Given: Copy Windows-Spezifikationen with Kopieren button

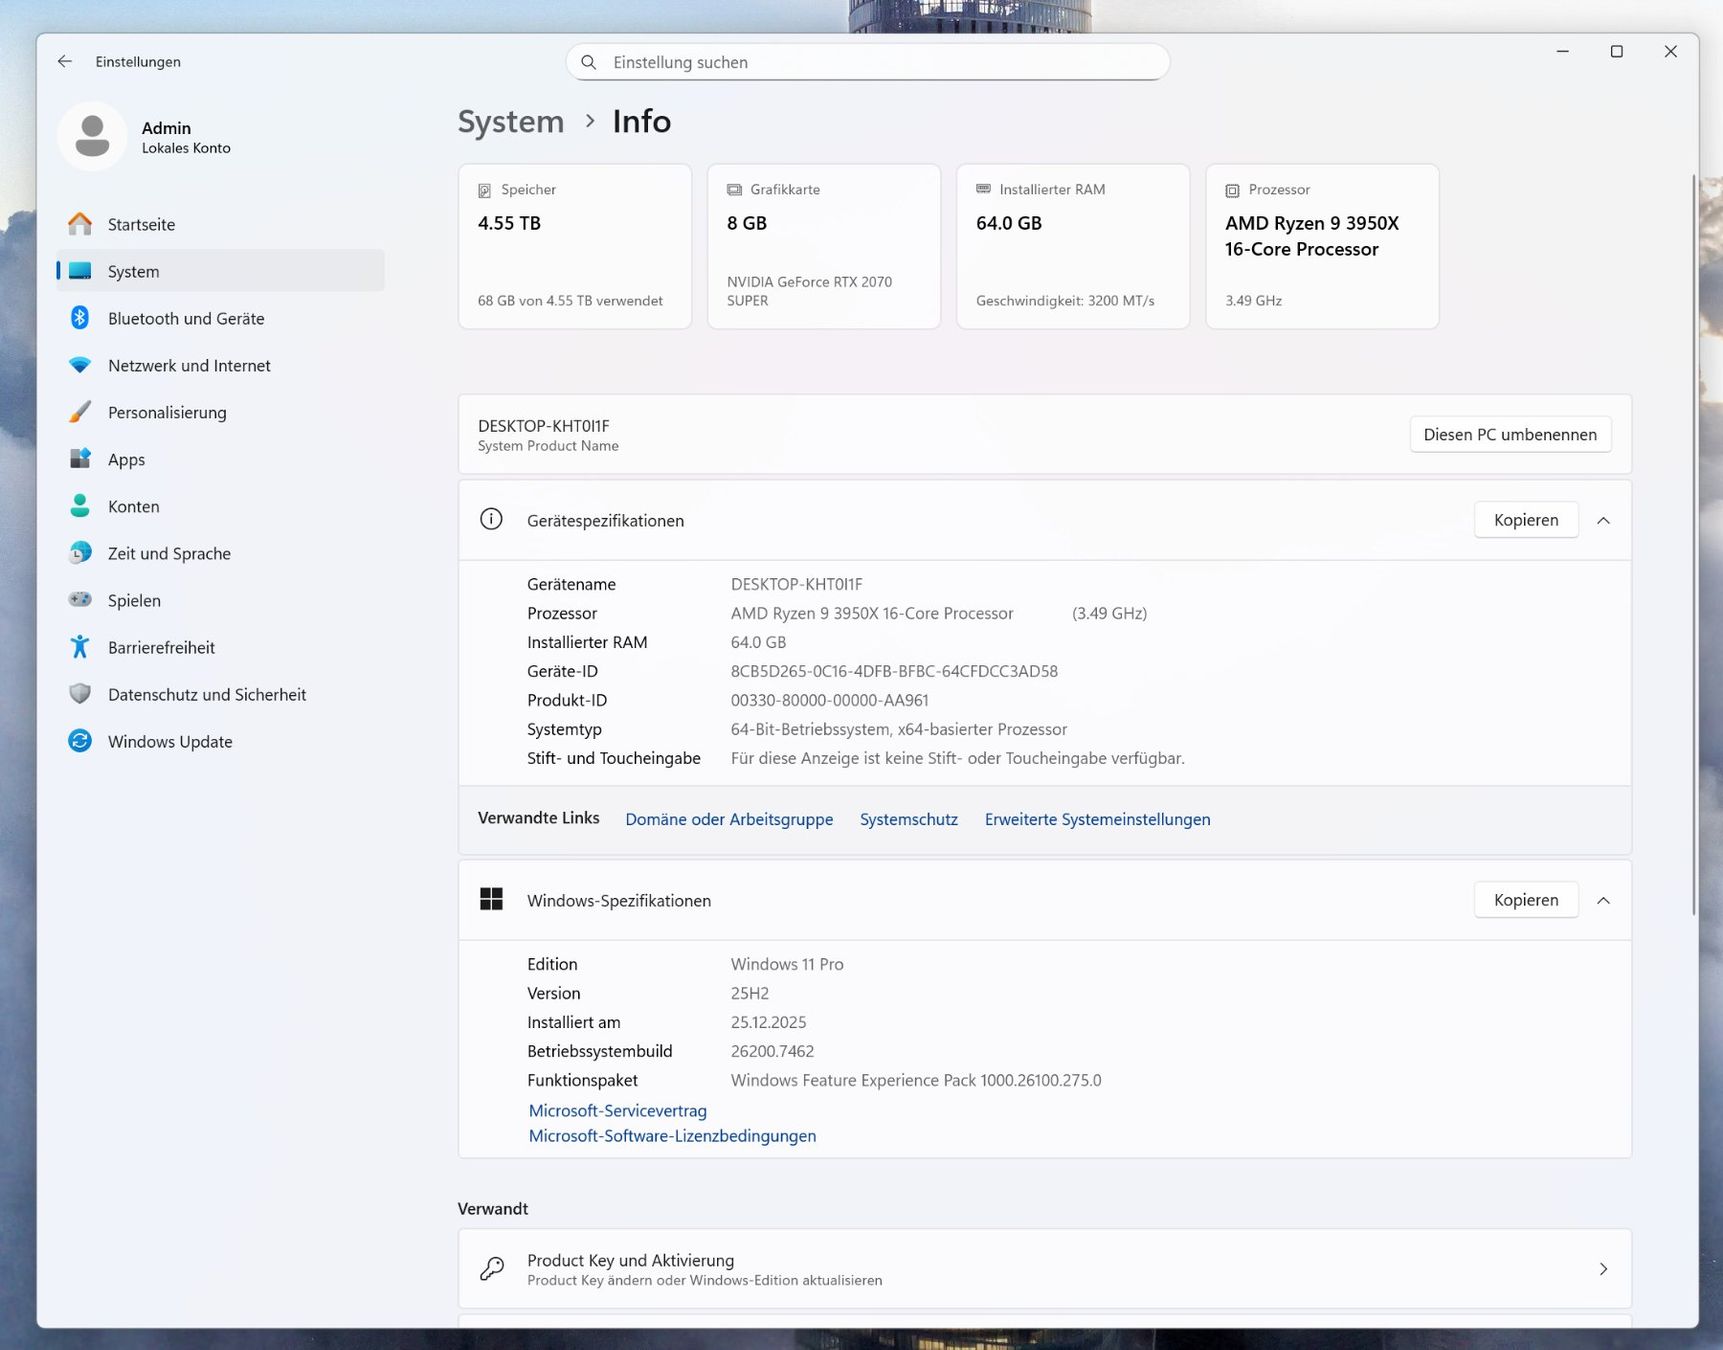Looking at the screenshot, I should 1526,900.
